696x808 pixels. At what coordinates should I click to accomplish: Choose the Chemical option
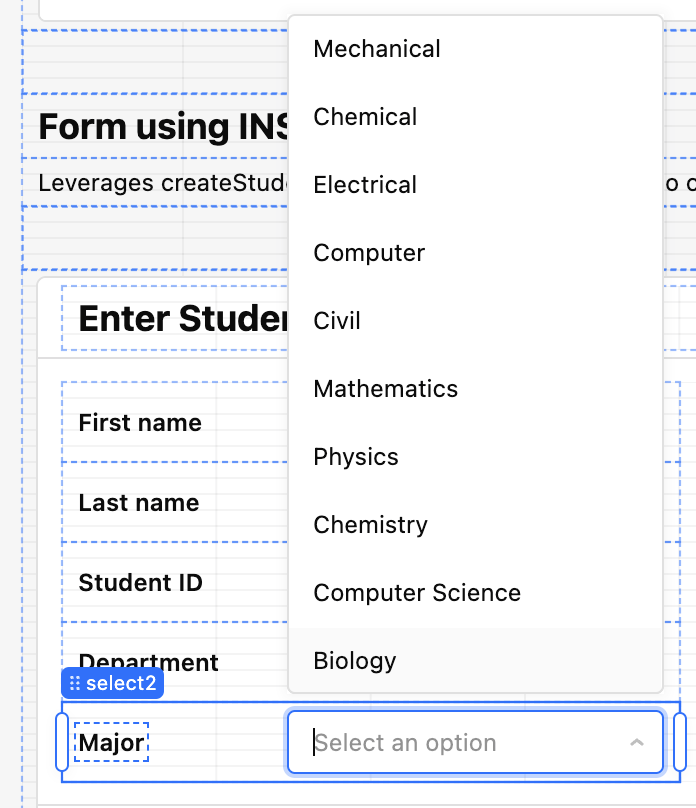point(475,117)
